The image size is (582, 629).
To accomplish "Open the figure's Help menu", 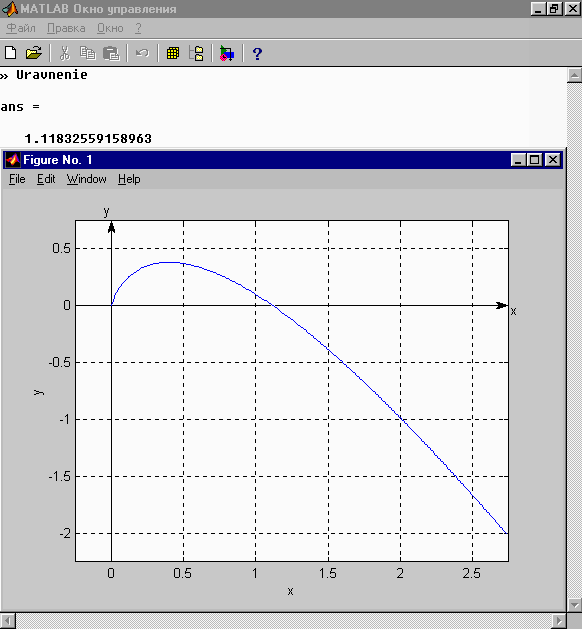I will 129,179.
